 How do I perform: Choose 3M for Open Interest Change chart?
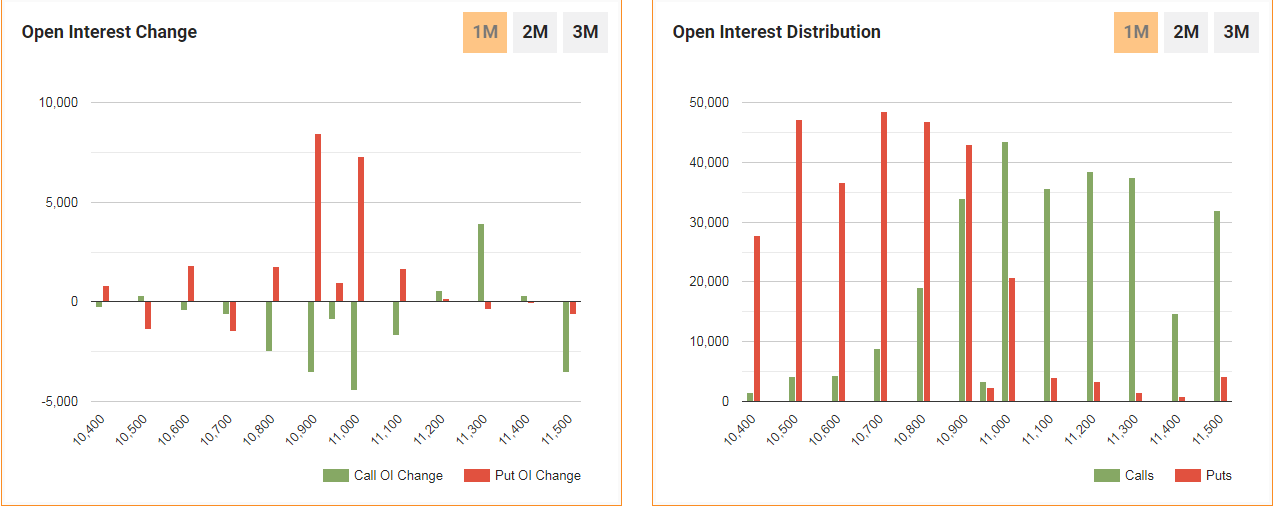(585, 32)
